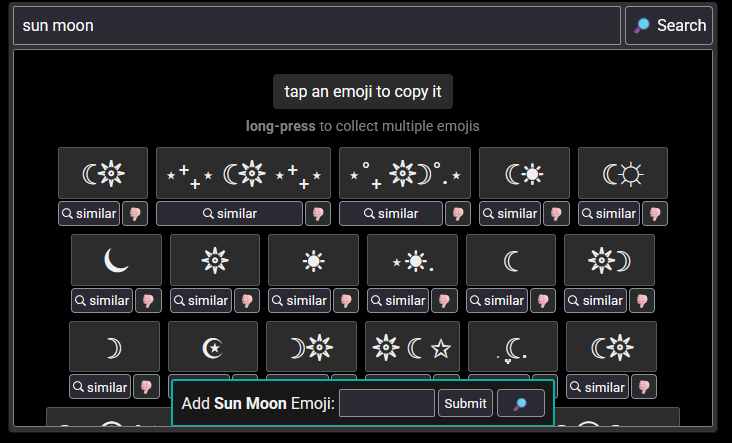Find similar to sparkle-bordered moon sun emoji

coord(229,214)
